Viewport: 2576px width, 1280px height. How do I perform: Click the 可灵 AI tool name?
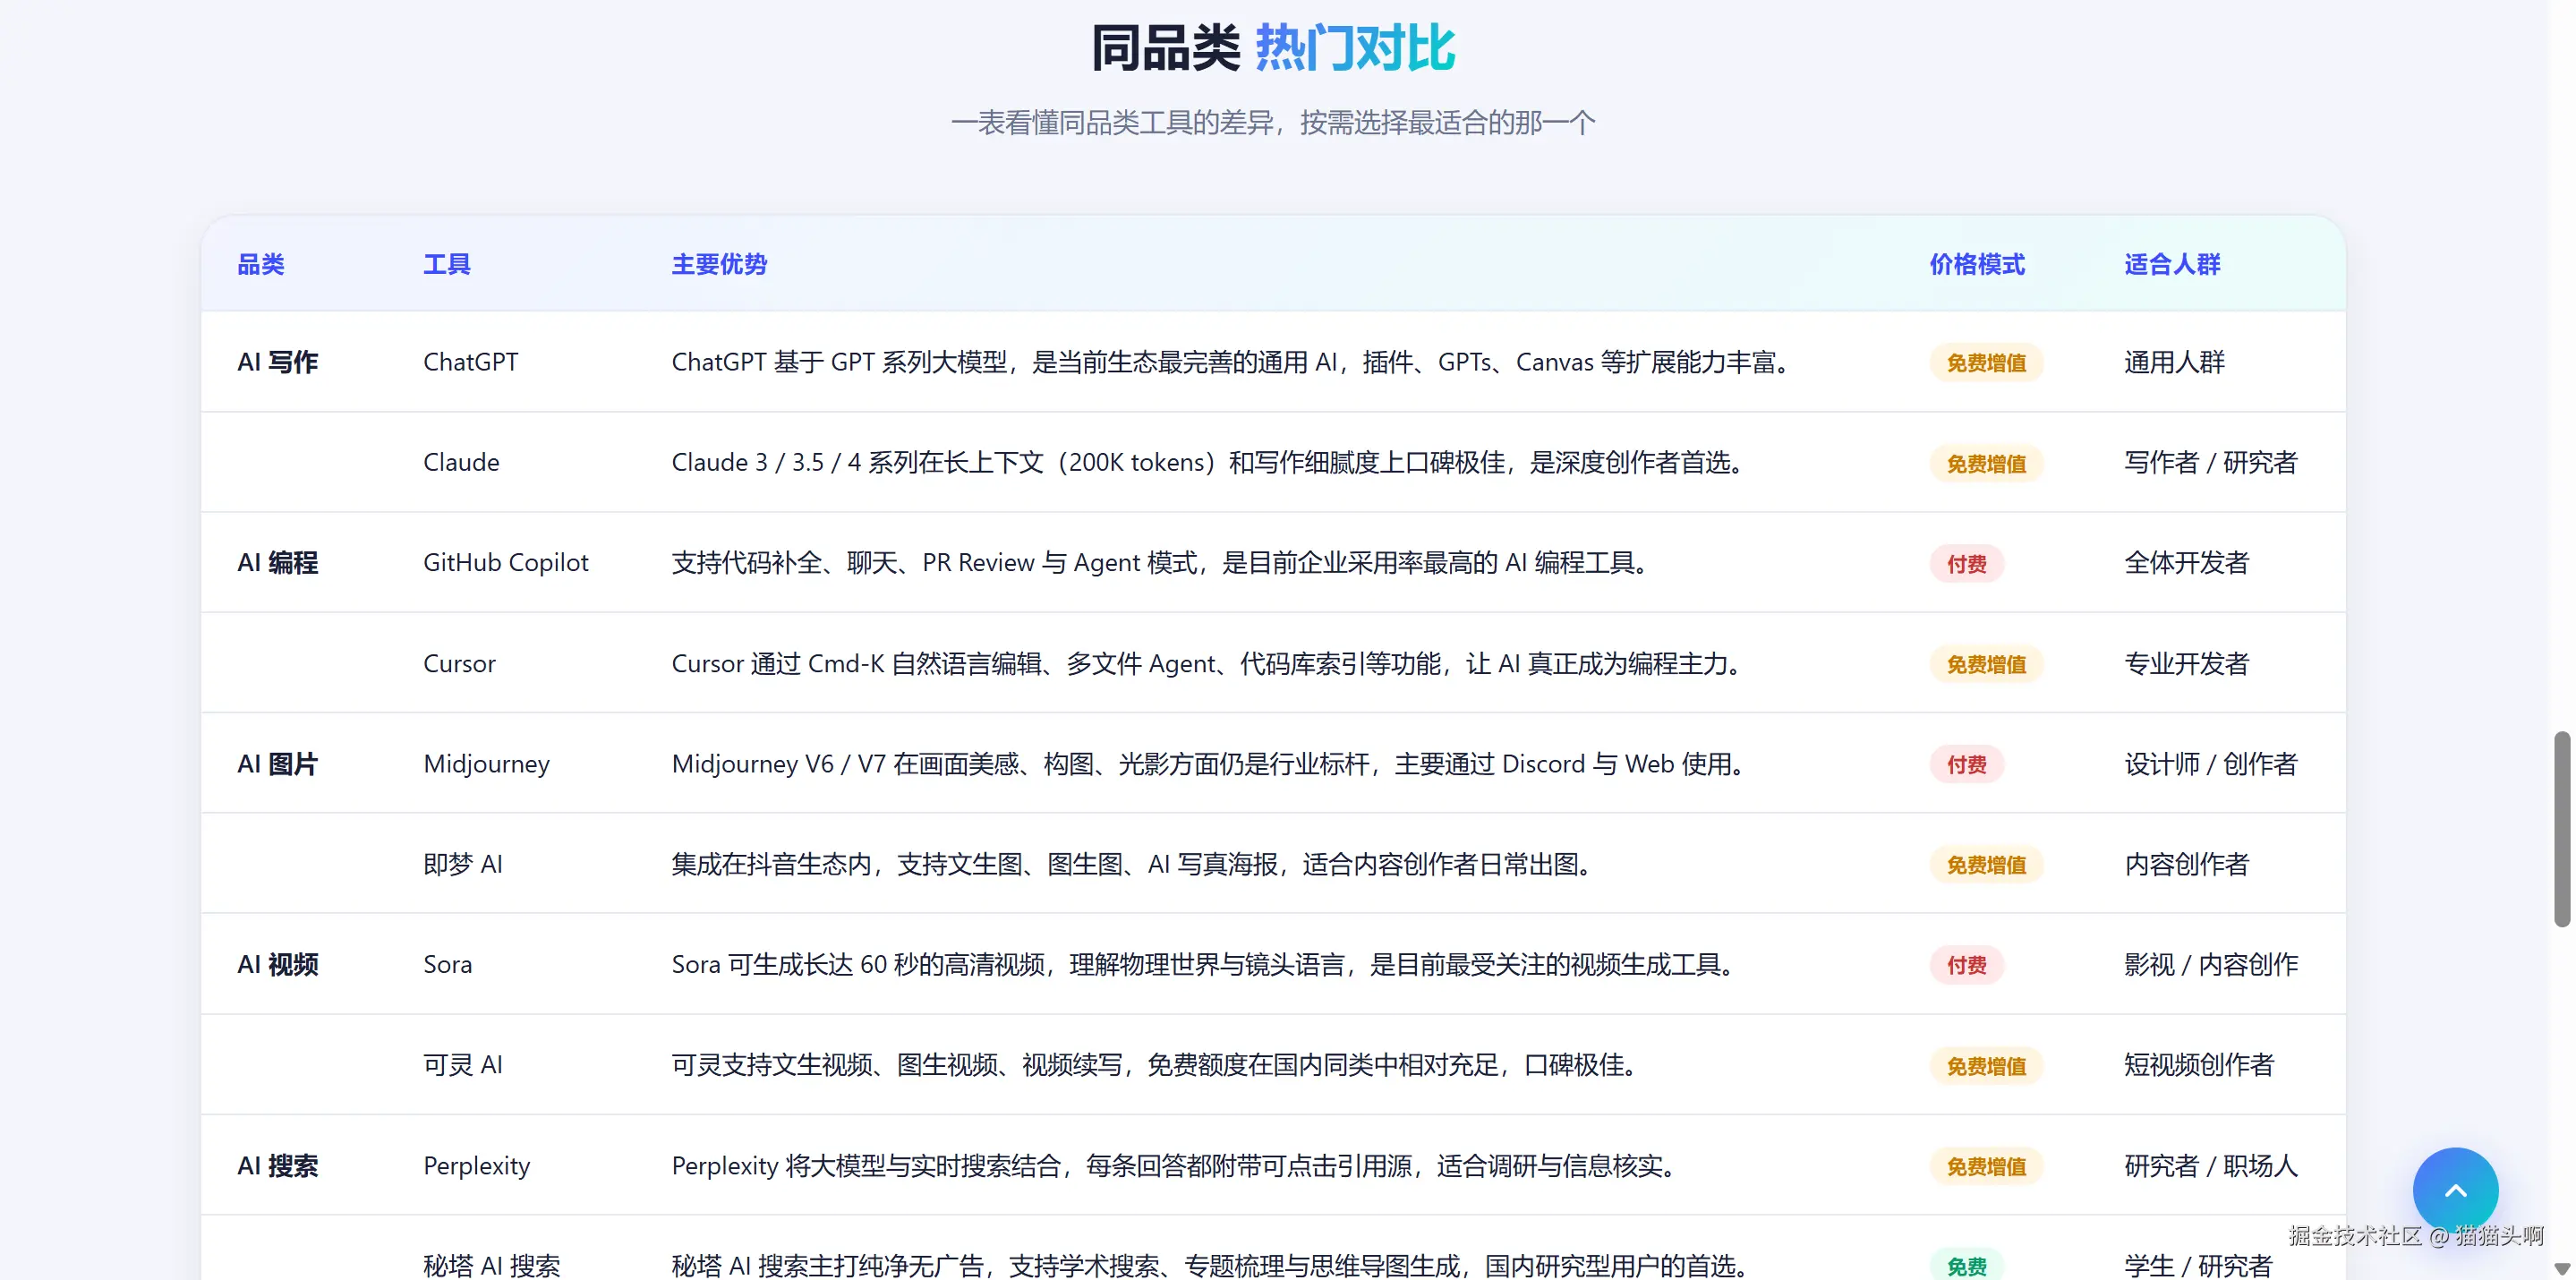click(463, 1065)
